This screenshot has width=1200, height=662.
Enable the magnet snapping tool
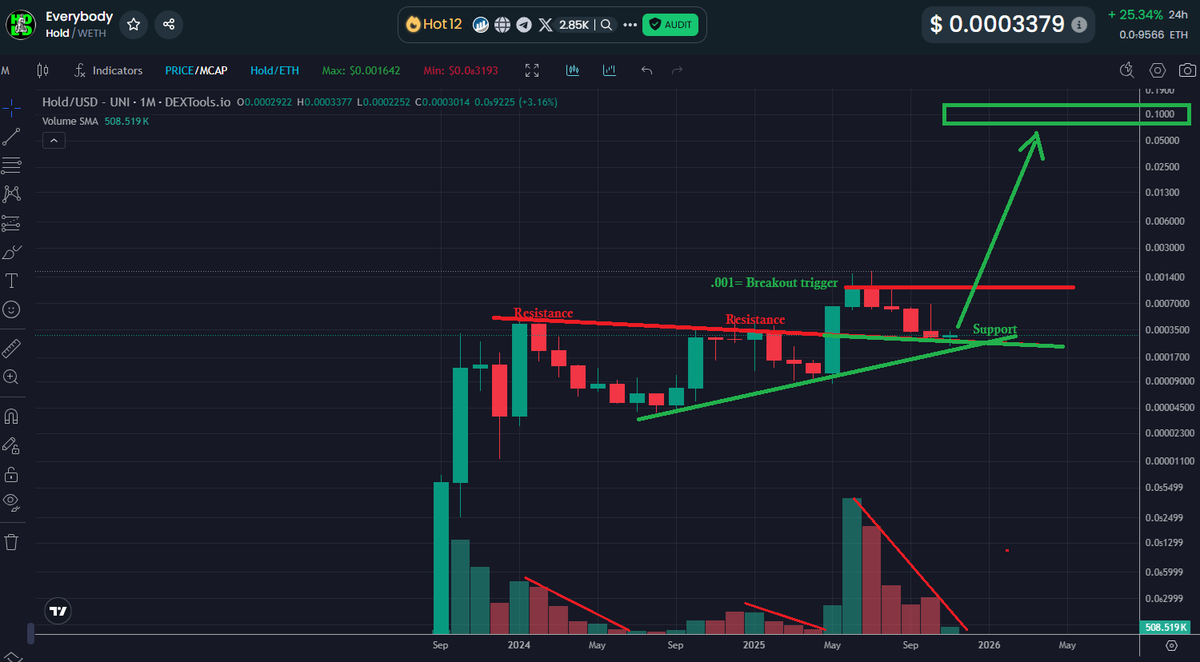coord(12,416)
